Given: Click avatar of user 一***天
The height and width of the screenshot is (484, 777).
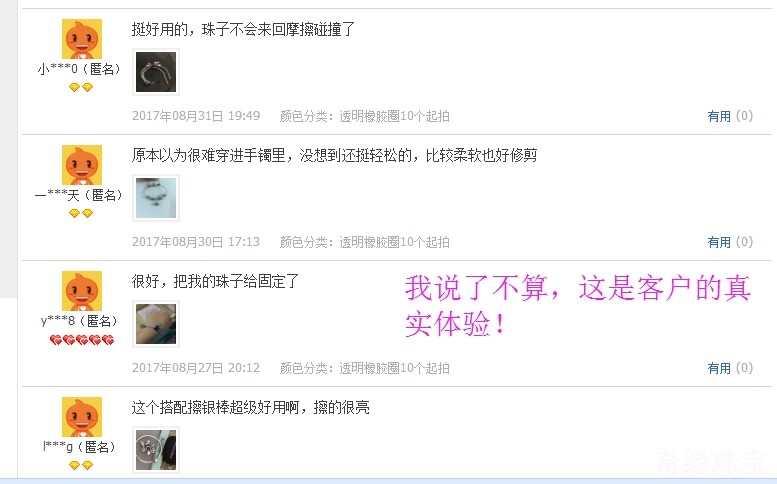Looking at the screenshot, I should [x=82, y=165].
